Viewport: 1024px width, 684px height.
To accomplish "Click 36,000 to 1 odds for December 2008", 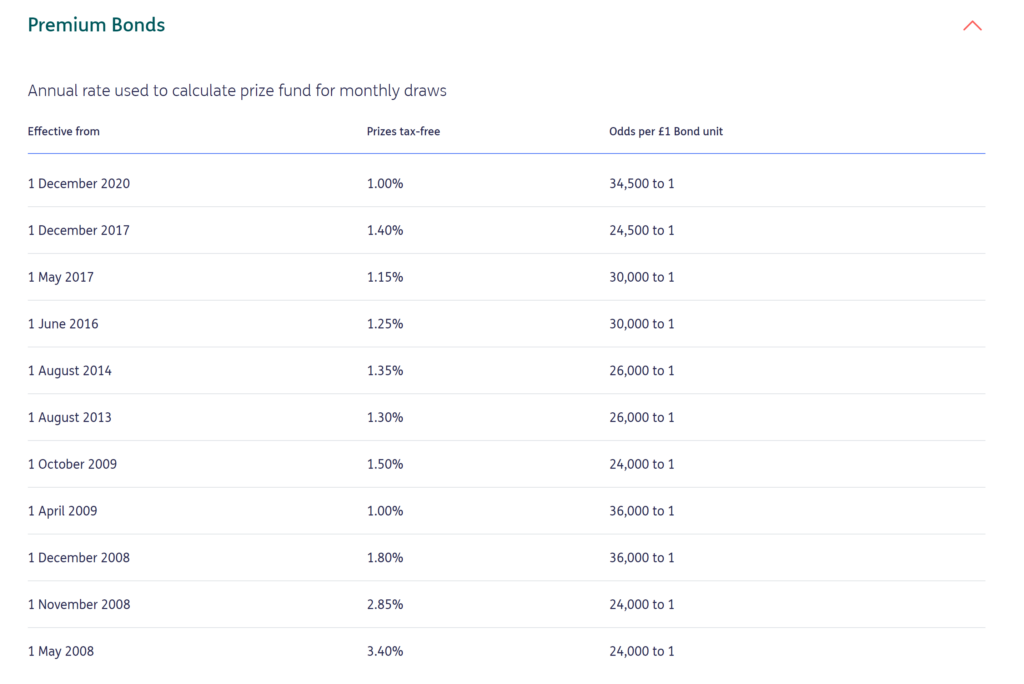I will [641, 558].
